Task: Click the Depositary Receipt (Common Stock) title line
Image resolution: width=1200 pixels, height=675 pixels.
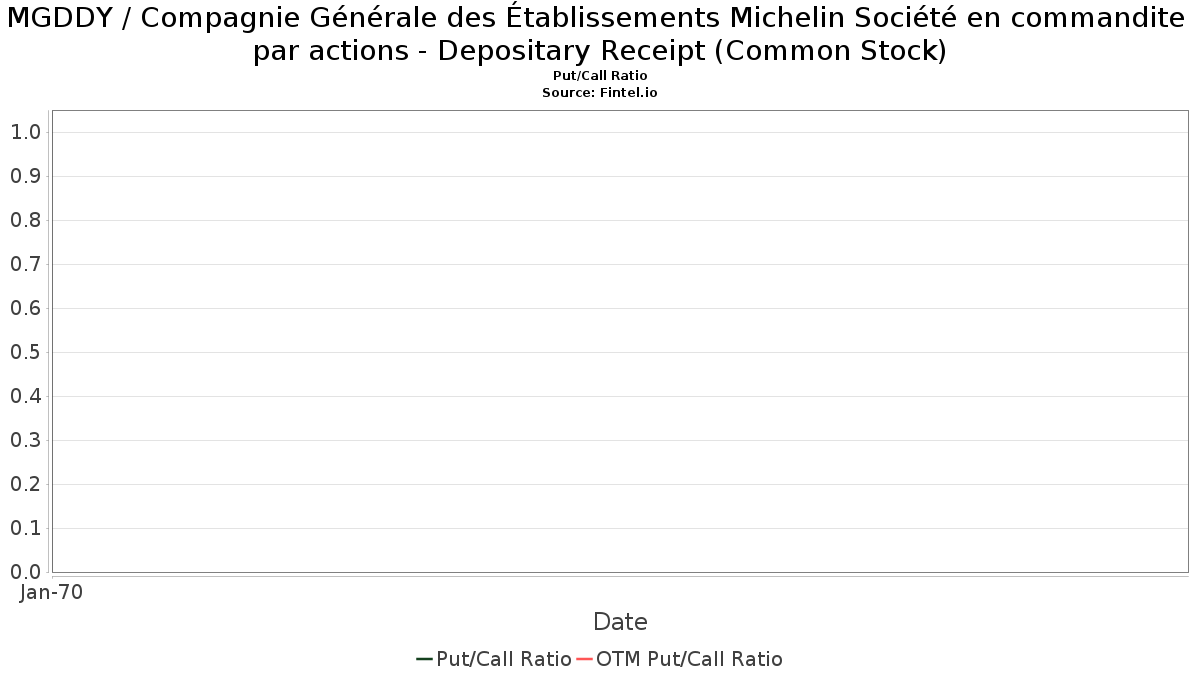Action: coord(600,52)
